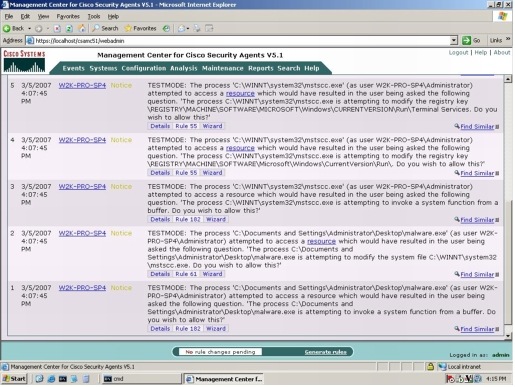Click Find Similar for event 3
The height and width of the screenshot is (387, 515).
(x=477, y=220)
